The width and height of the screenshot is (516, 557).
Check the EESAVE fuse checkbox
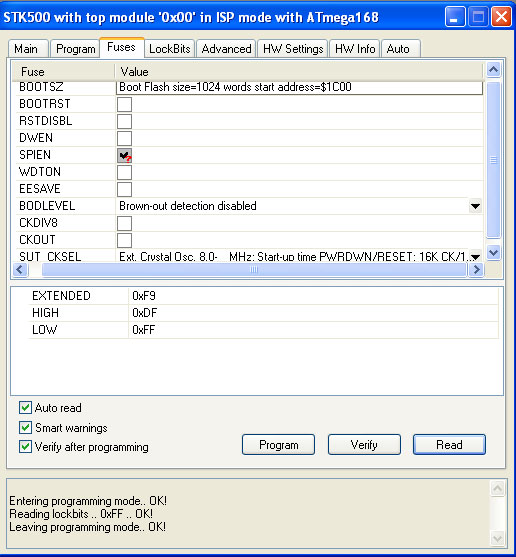click(124, 190)
